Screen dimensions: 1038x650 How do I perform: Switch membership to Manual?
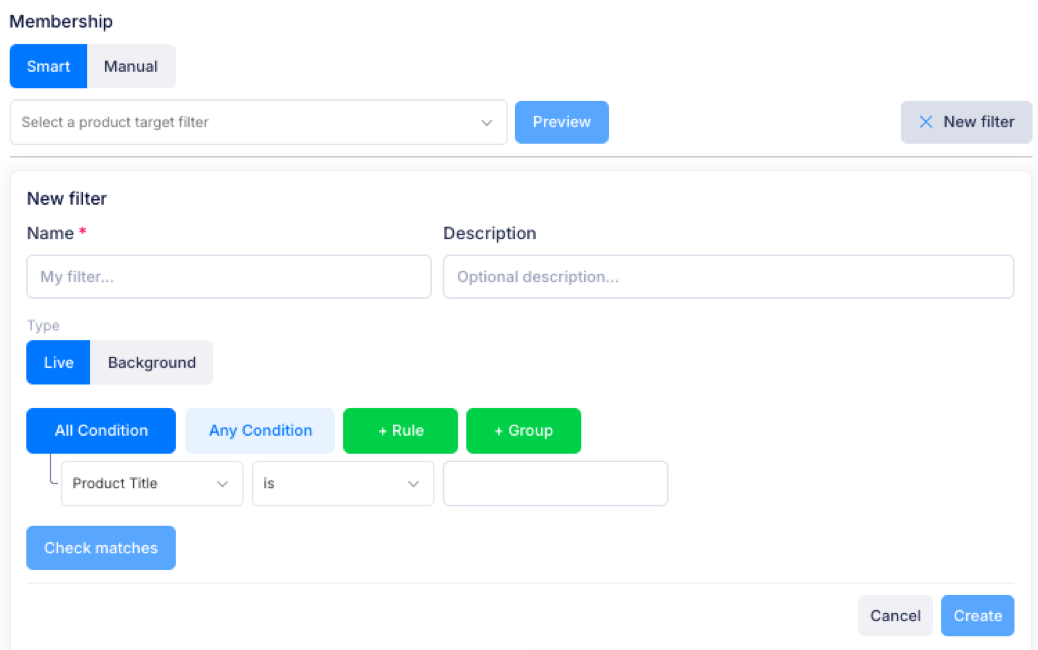(x=131, y=66)
